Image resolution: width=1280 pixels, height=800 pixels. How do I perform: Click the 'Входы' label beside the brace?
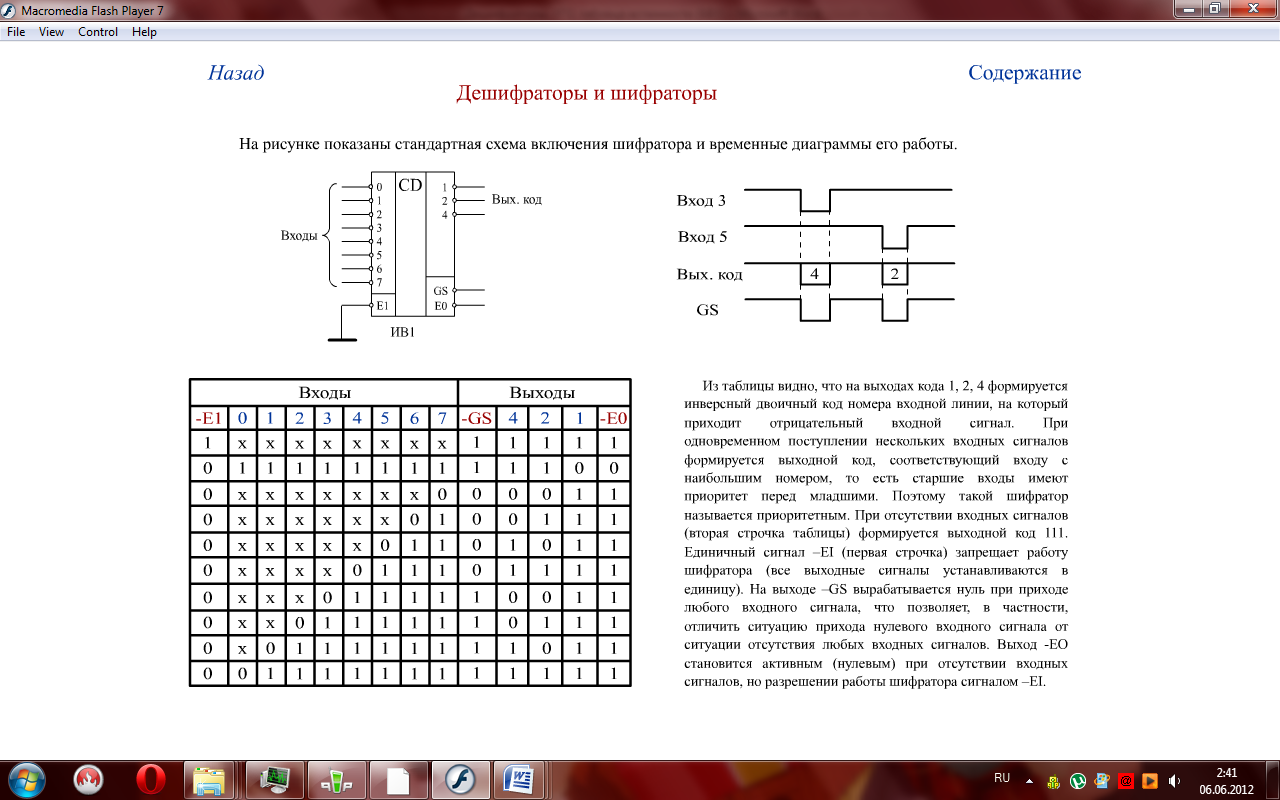coord(299,236)
